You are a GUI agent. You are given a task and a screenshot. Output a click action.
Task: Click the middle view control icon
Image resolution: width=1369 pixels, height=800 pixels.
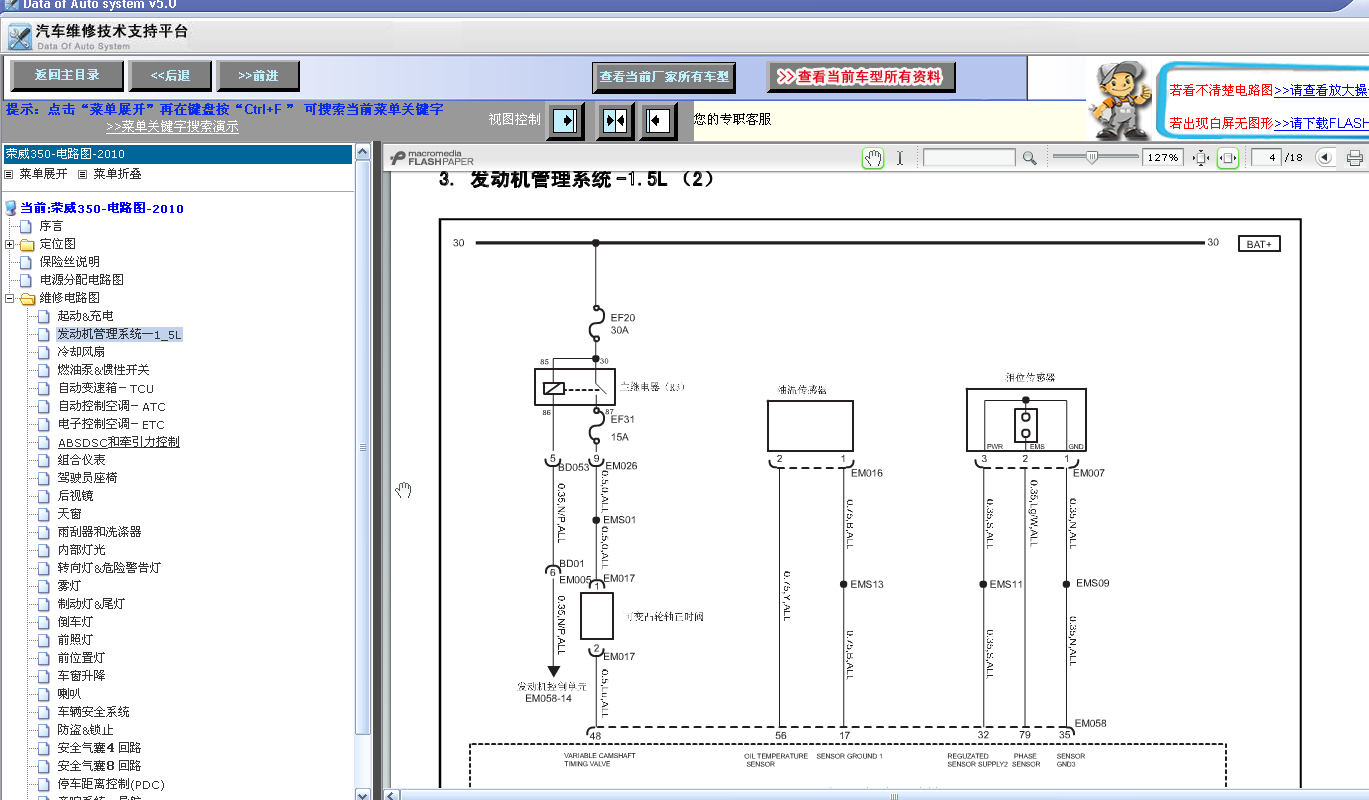[x=615, y=121]
